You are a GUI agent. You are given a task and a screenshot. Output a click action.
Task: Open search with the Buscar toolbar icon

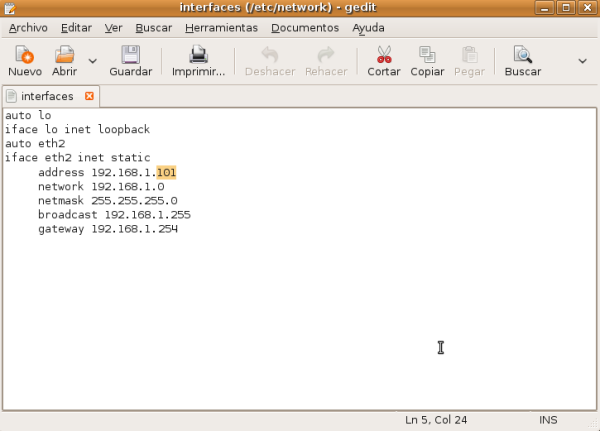click(522, 55)
